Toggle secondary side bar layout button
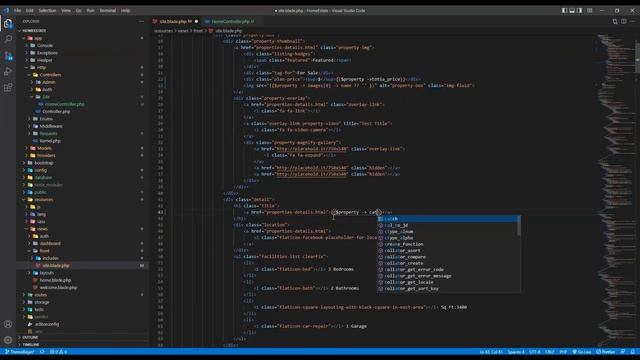The width and height of the screenshot is (640, 360). (x=580, y=11)
